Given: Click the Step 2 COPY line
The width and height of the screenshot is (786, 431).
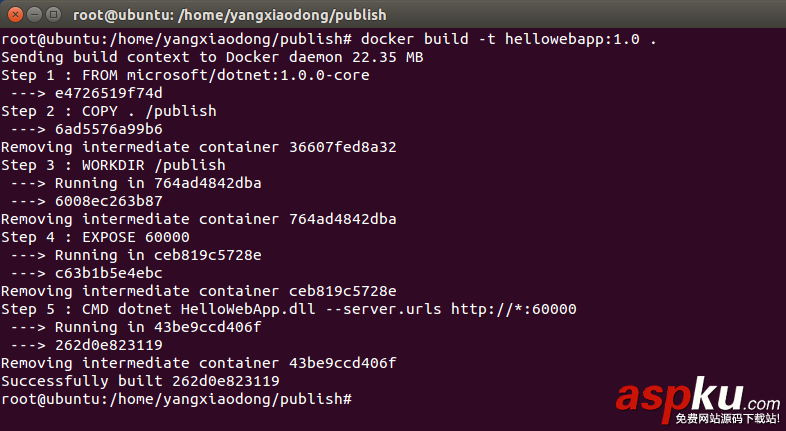Looking at the screenshot, I should tap(108, 111).
